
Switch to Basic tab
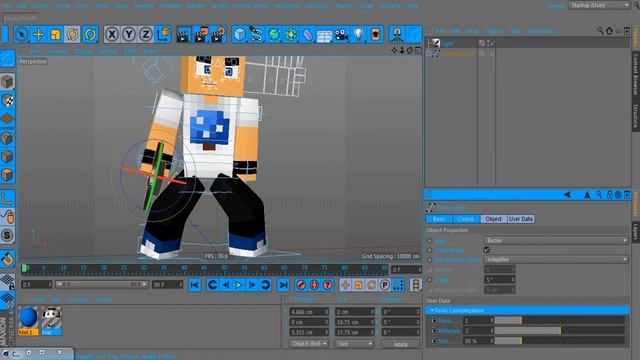(439, 219)
